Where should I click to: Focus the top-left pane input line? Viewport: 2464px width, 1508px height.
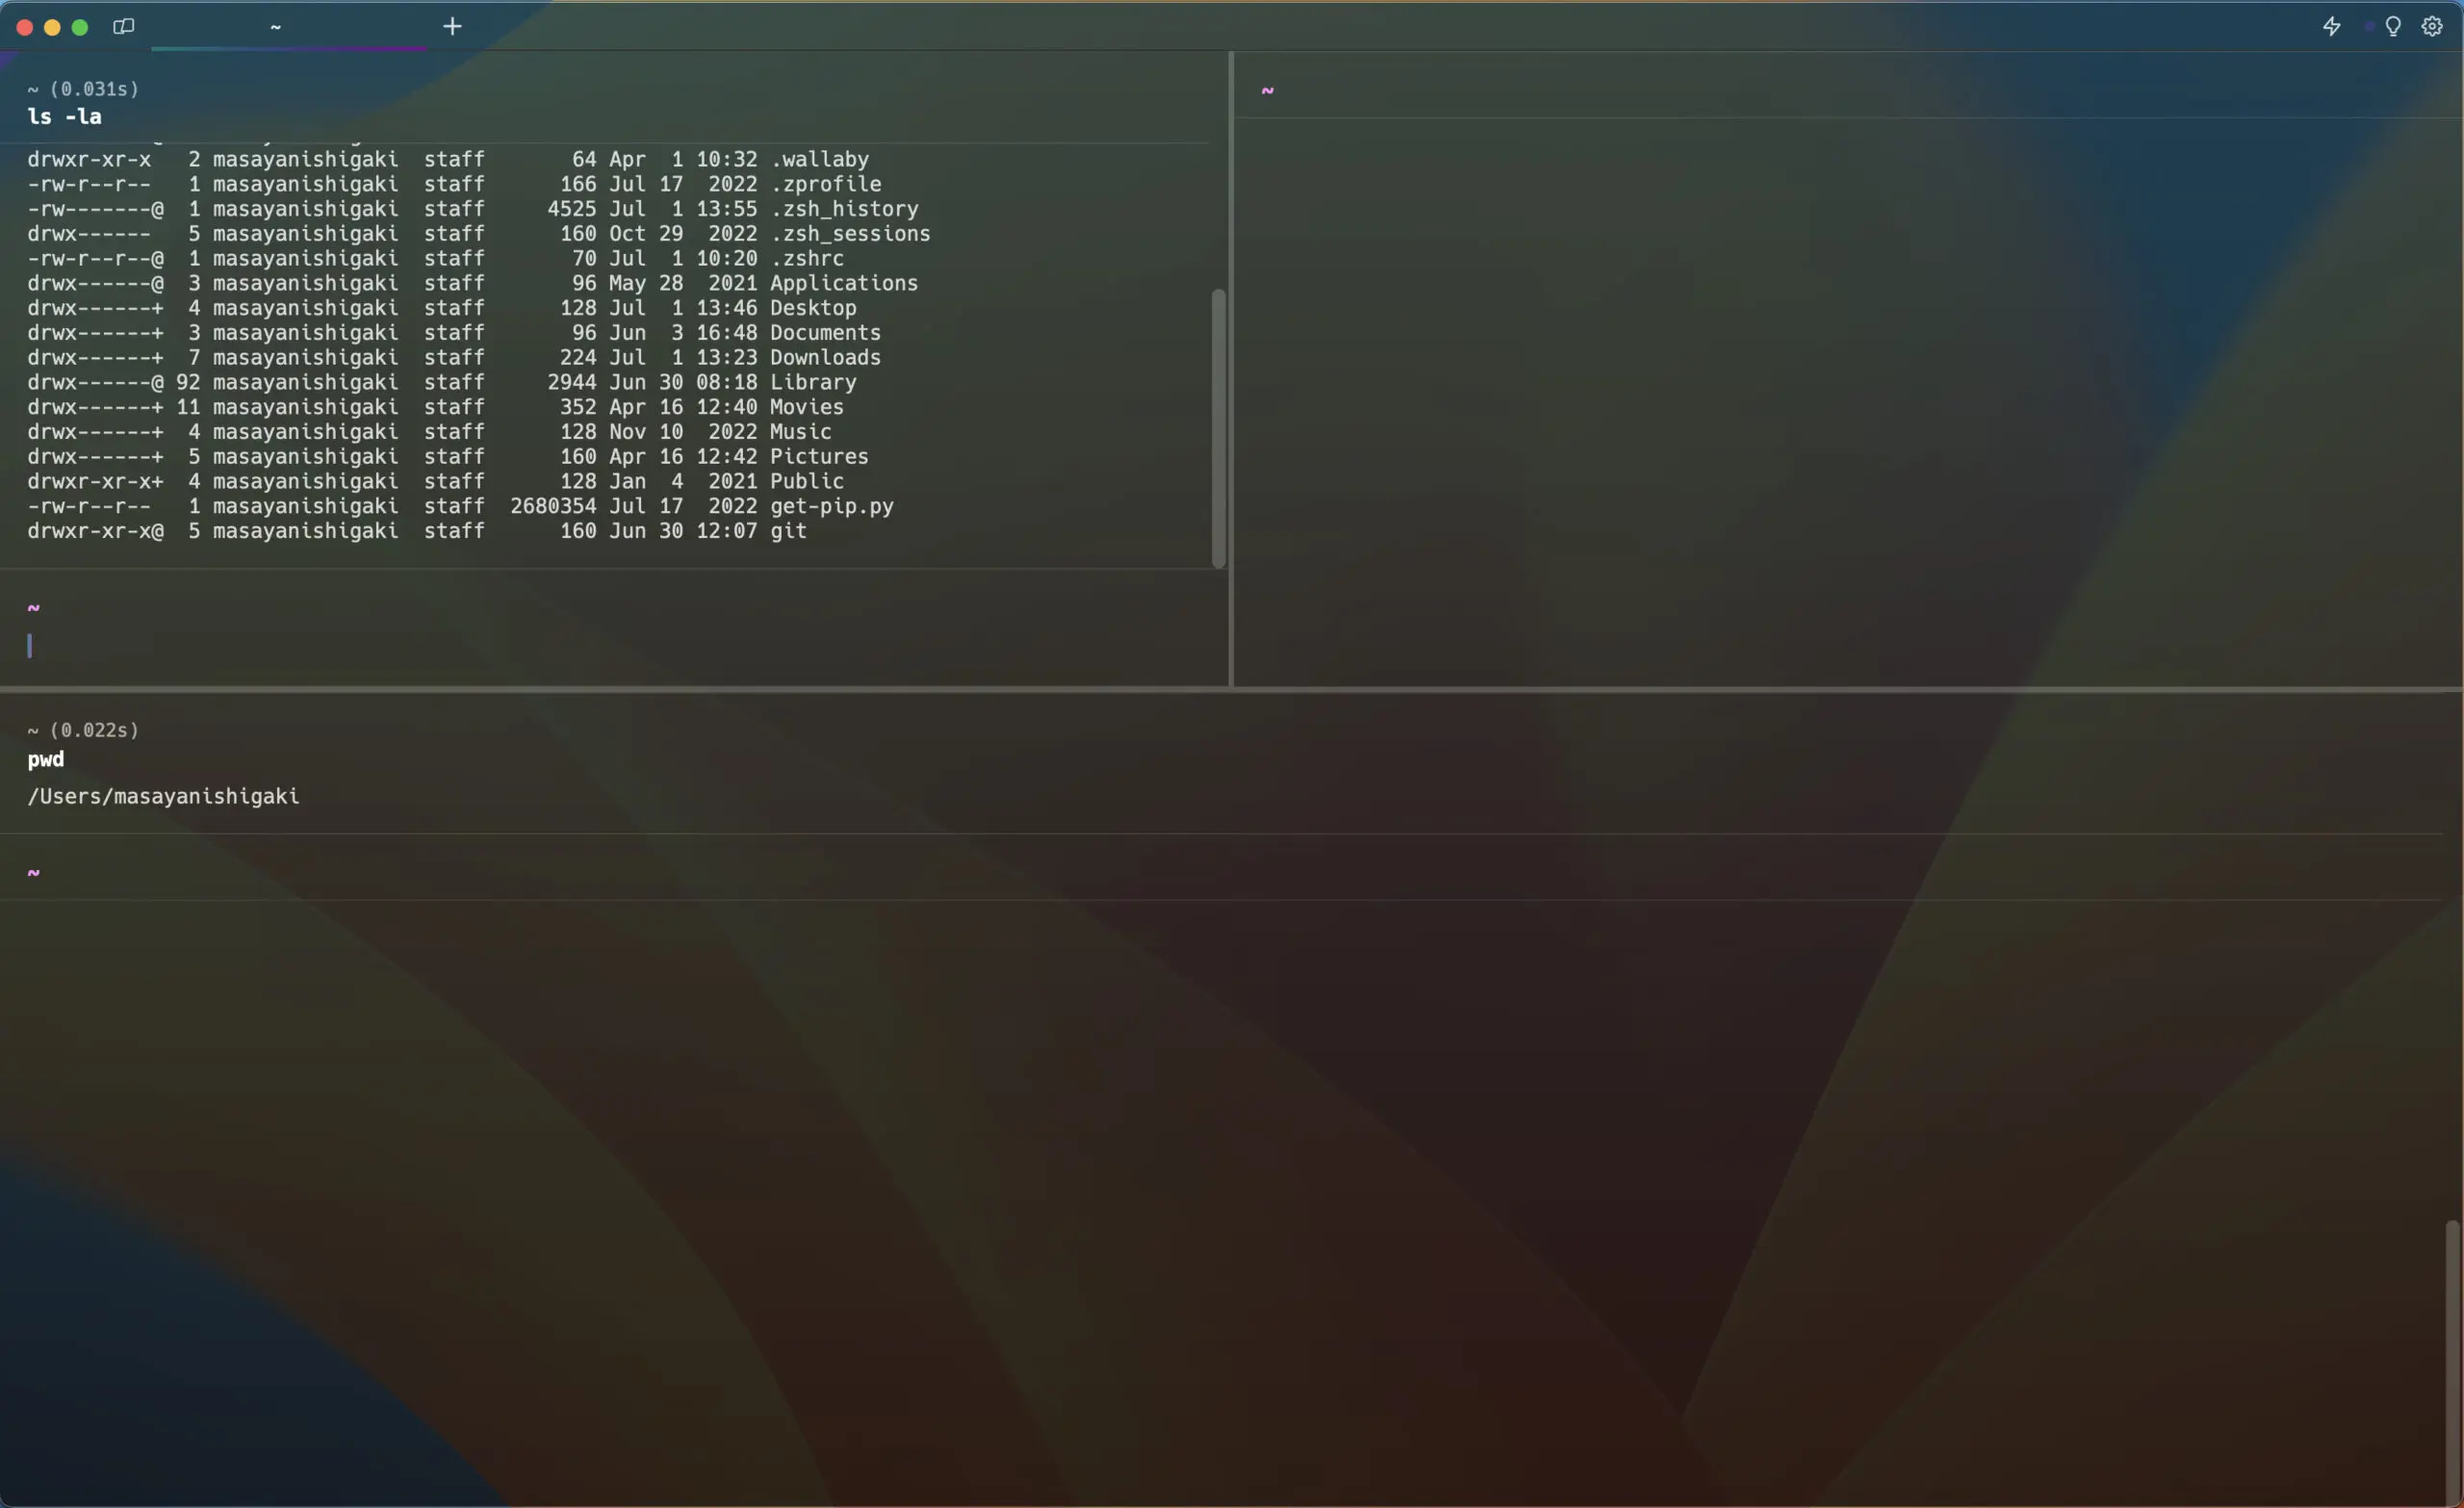(614, 646)
